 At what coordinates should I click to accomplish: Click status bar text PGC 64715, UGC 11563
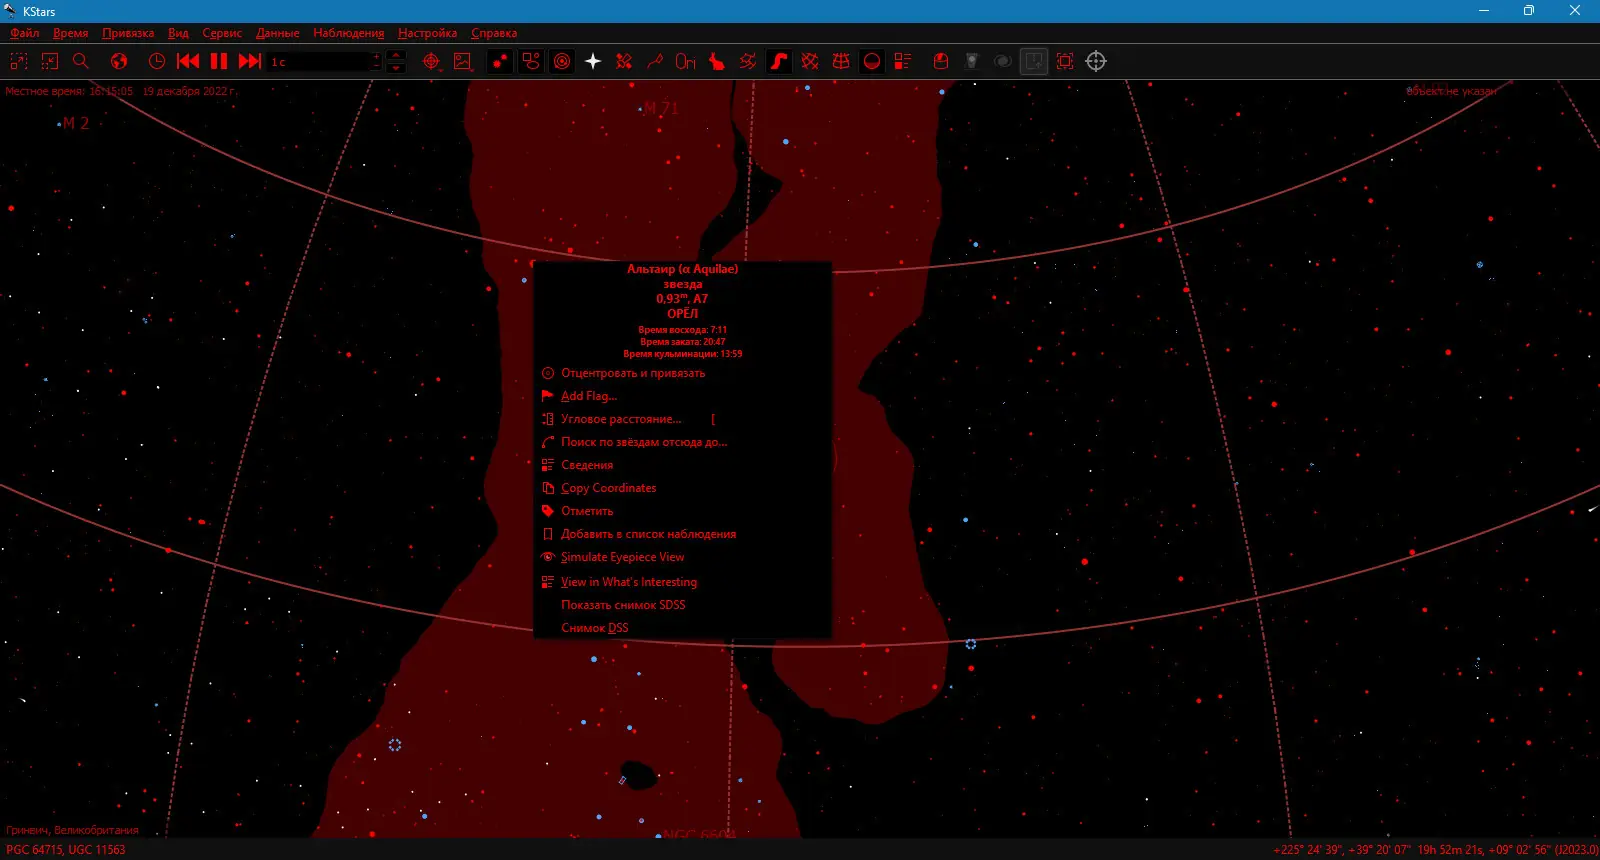66,850
